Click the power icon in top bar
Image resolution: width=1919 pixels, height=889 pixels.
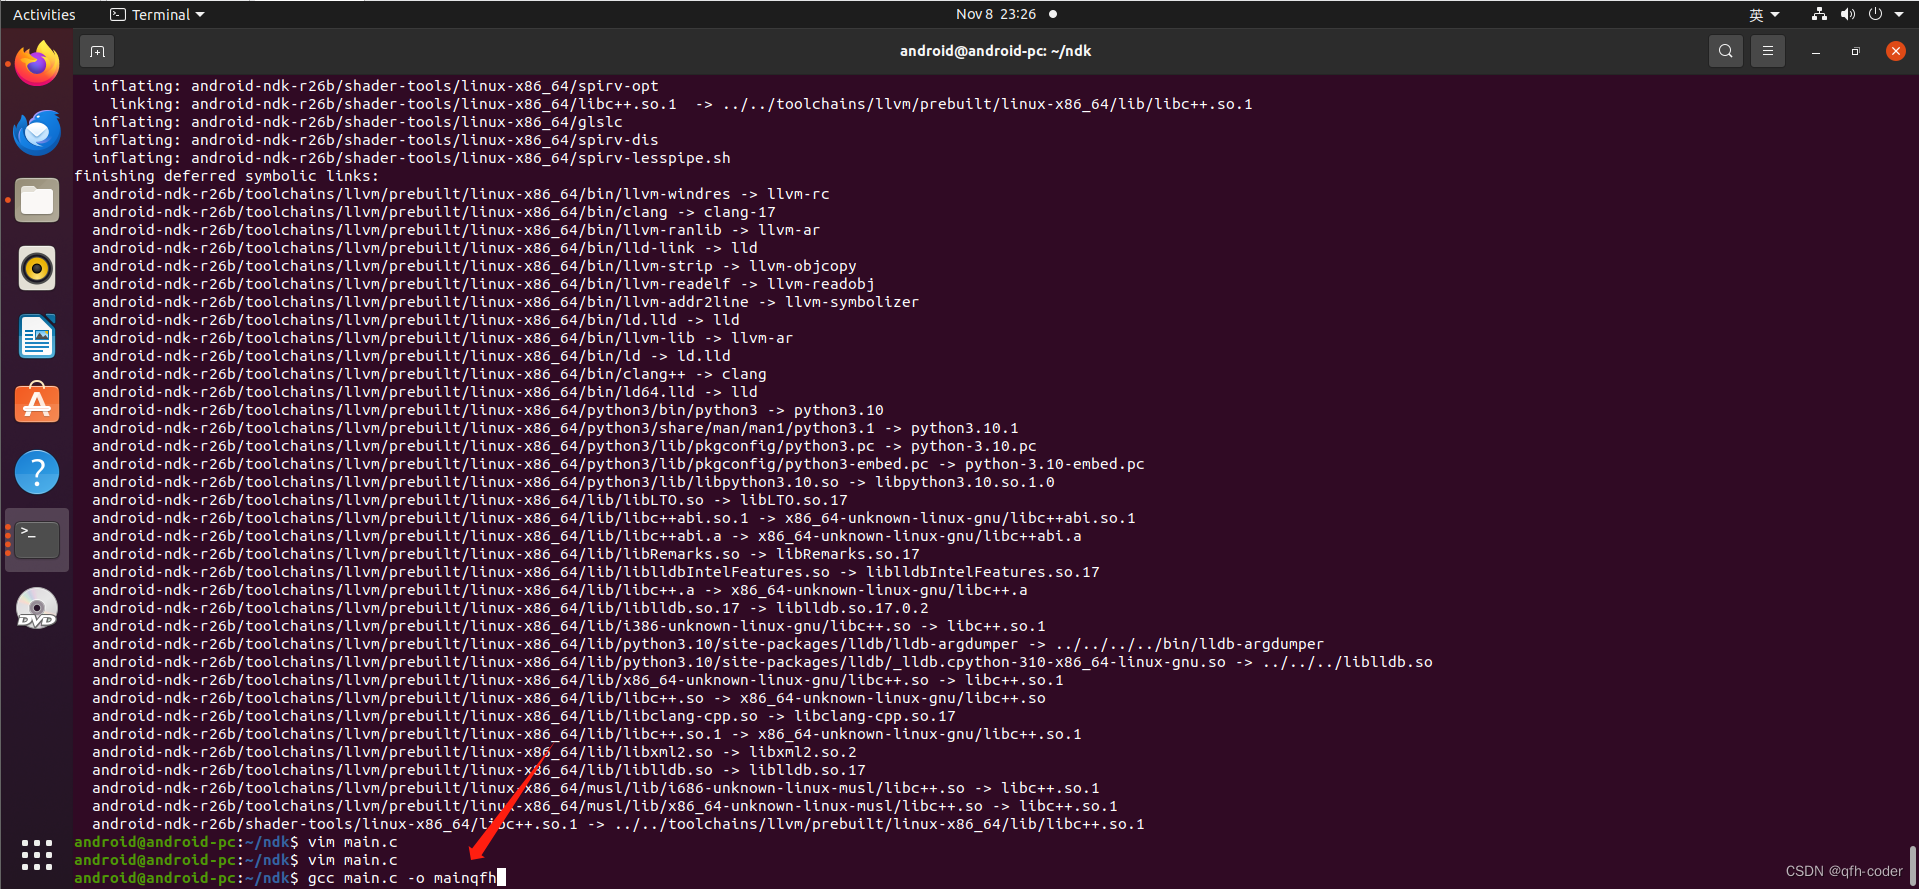click(1875, 14)
